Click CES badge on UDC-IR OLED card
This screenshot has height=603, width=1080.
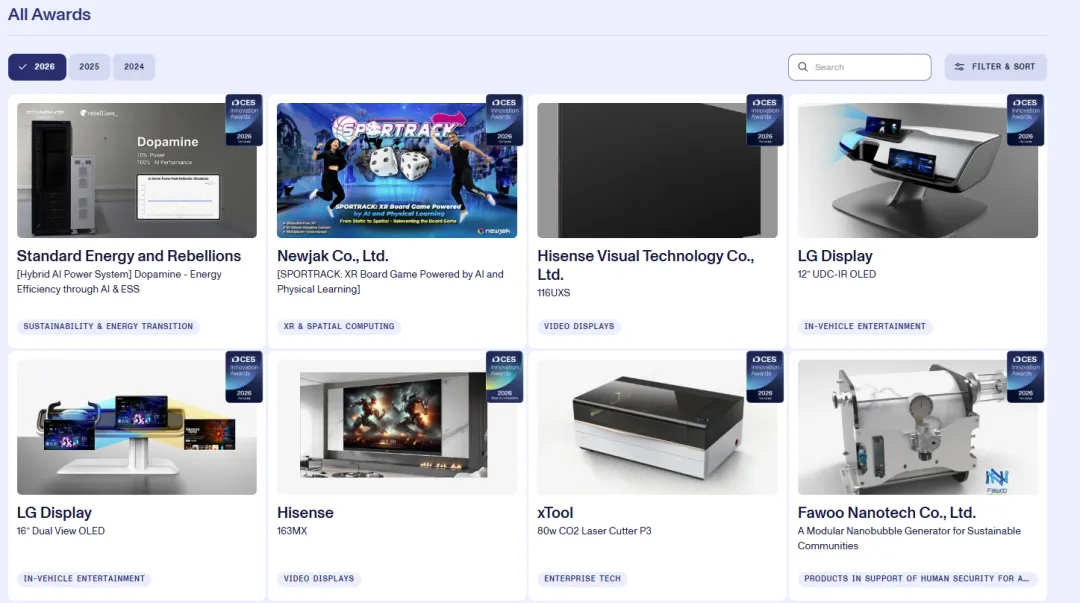[x=1025, y=119]
